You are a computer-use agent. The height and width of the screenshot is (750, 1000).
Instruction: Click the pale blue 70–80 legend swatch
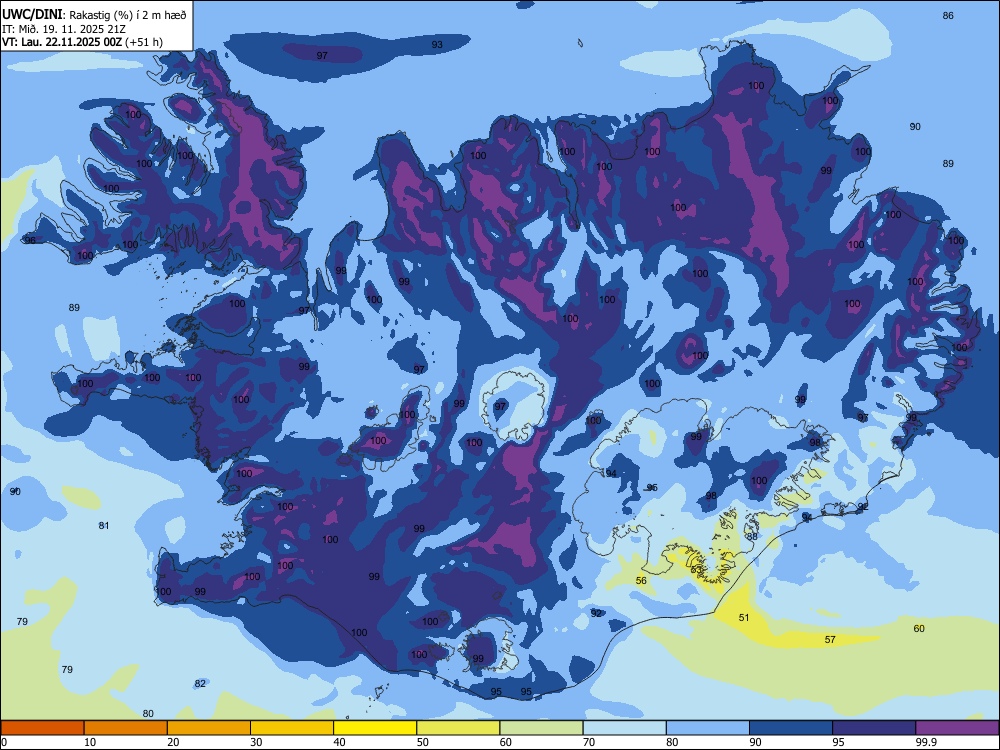point(624,728)
